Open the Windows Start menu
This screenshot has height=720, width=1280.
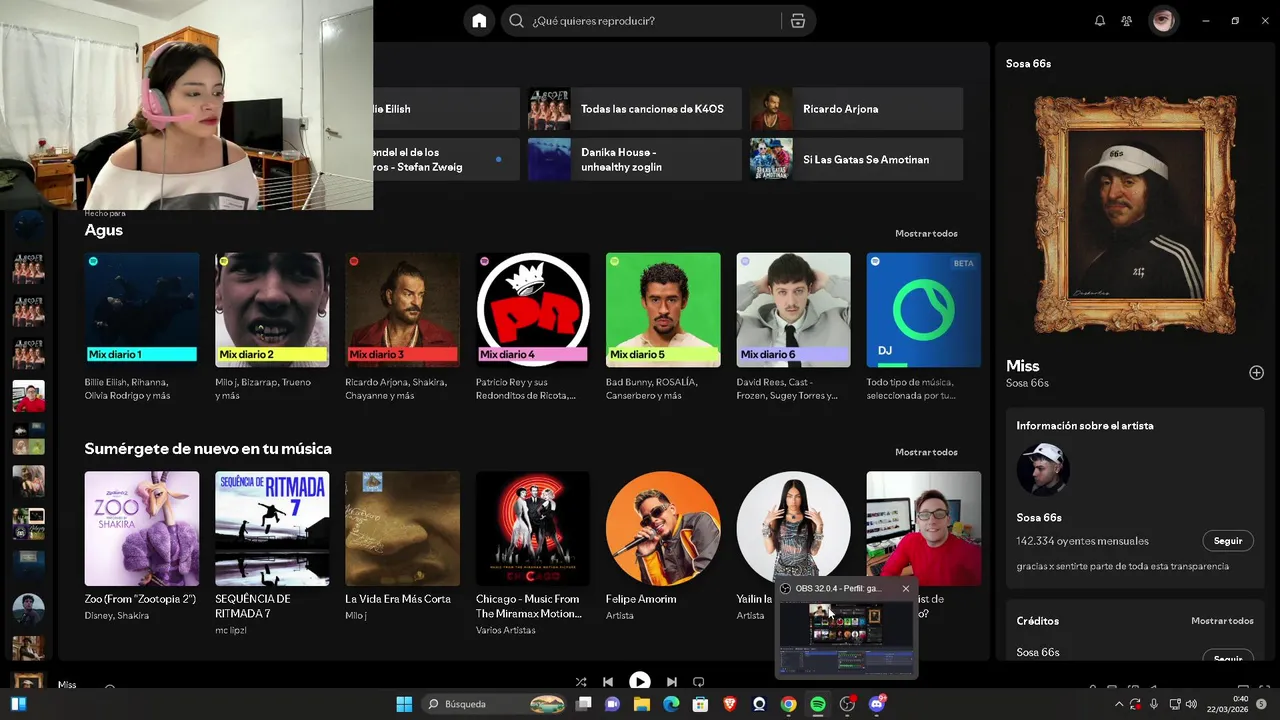point(405,704)
